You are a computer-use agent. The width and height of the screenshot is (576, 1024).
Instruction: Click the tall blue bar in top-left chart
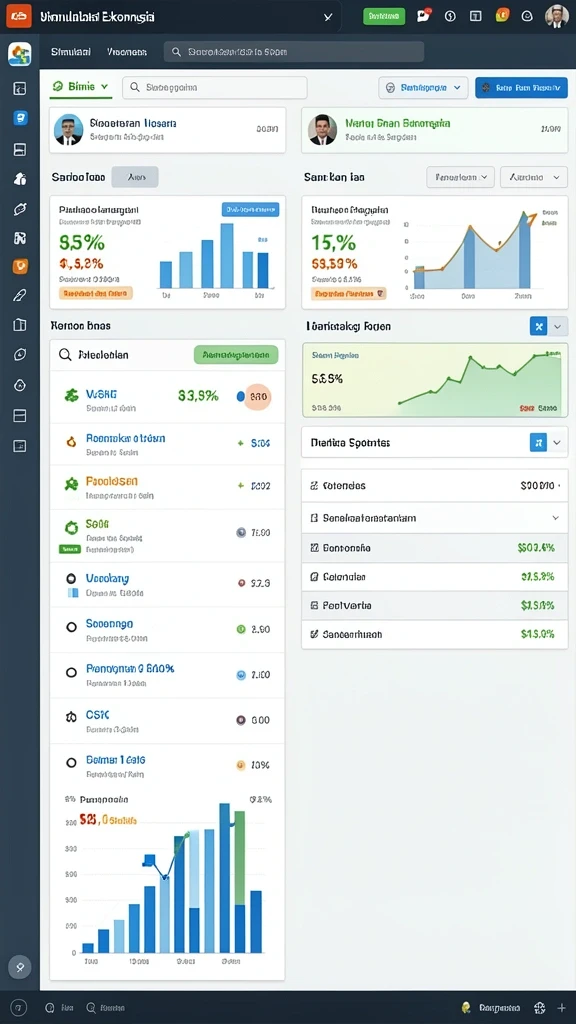click(227, 255)
